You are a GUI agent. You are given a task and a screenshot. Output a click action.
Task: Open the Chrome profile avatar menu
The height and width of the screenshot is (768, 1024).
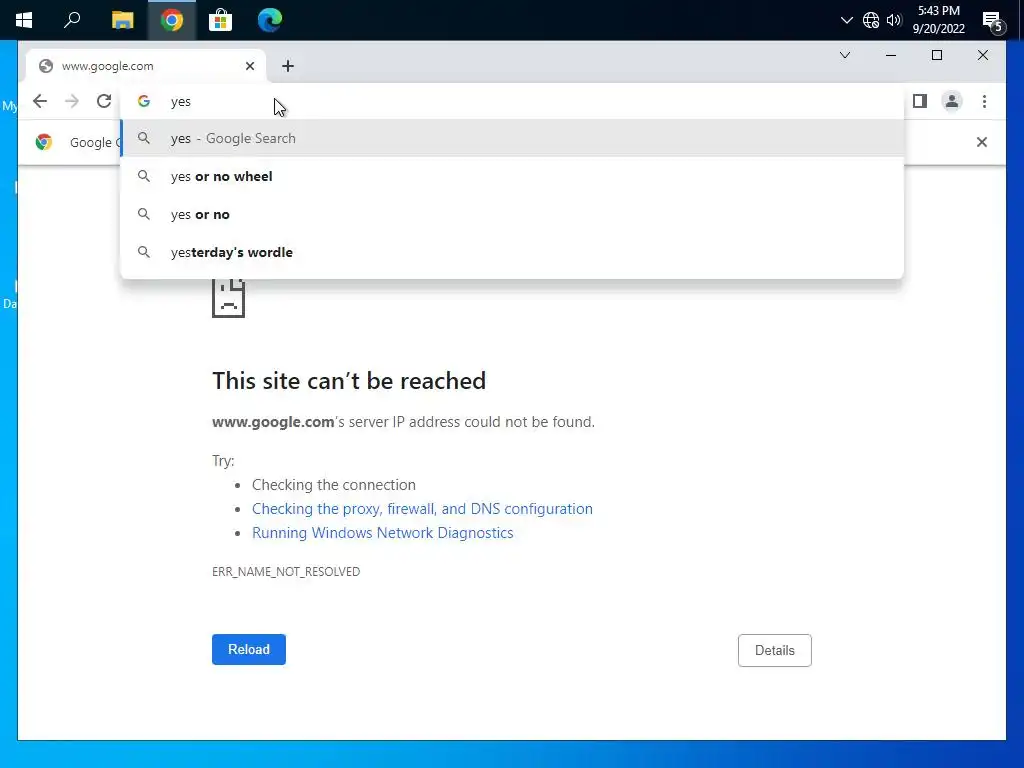952,101
